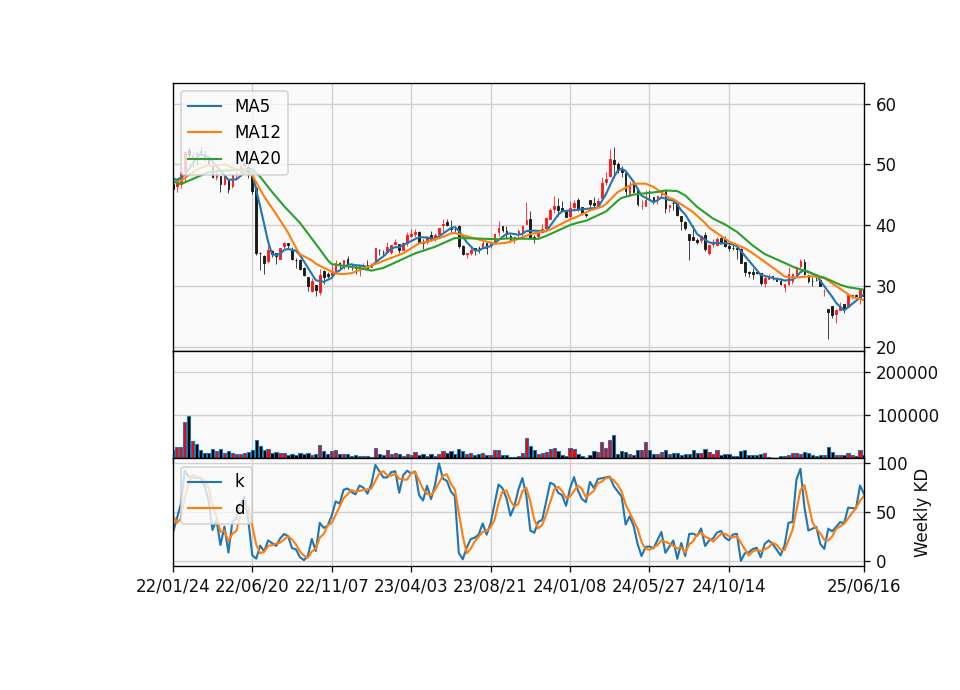Click the price axis label 60
Viewport: 960px width, 690px height.
click(x=885, y=105)
